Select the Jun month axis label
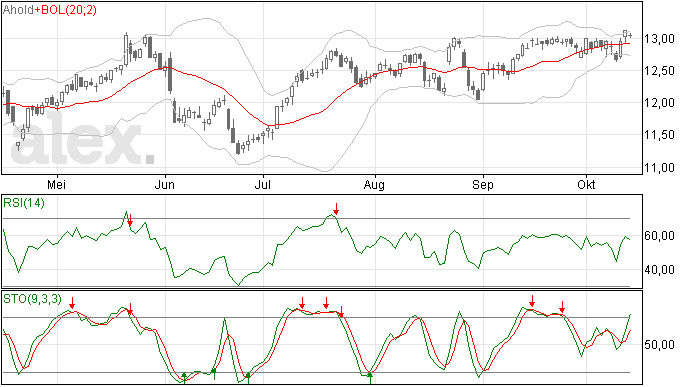This screenshot has width=690, height=387. 165,185
